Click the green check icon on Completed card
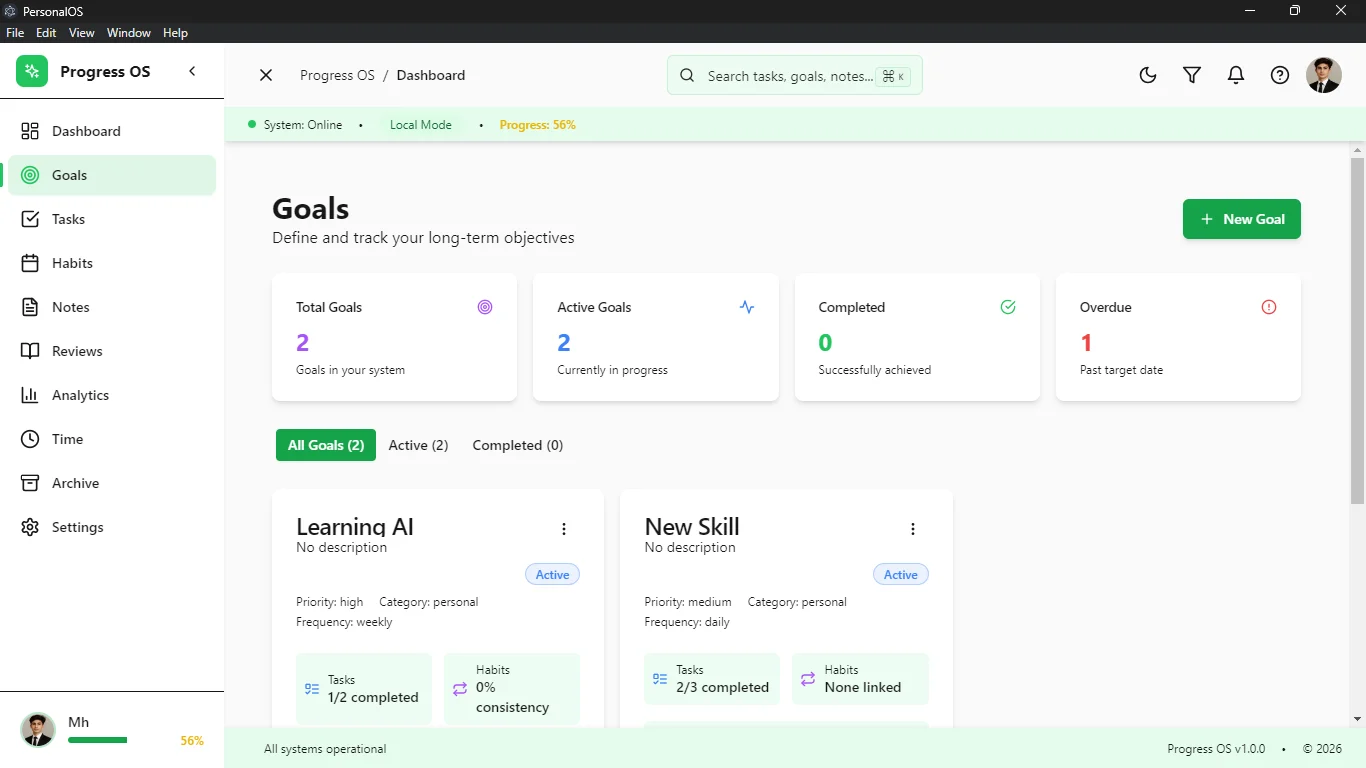This screenshot has width=1366, height=768. point(1008,307)
